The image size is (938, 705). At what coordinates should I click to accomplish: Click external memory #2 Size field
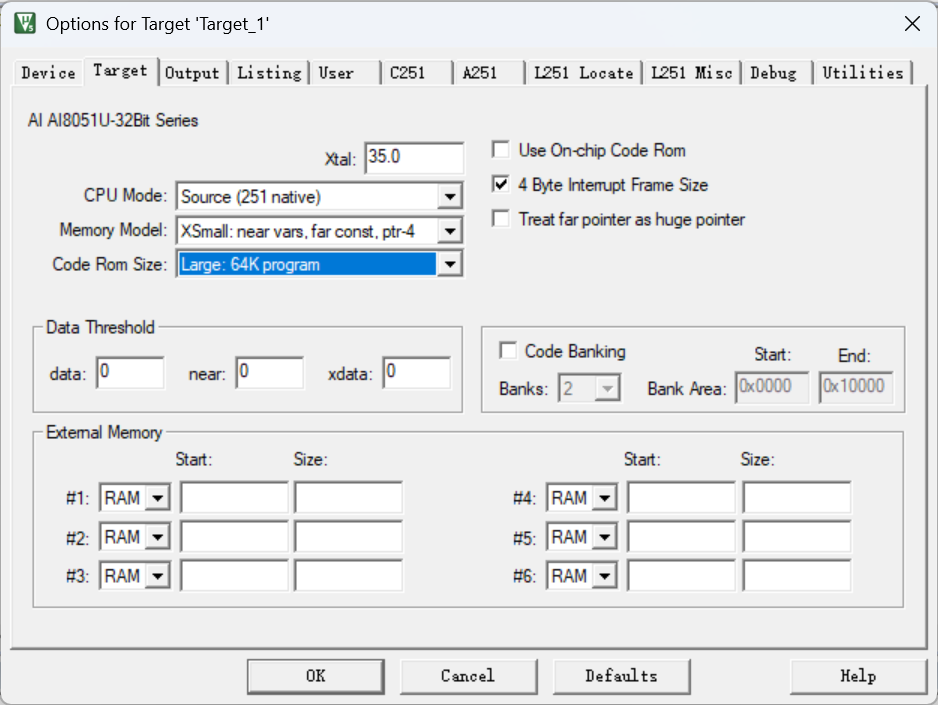coord(348,536)
